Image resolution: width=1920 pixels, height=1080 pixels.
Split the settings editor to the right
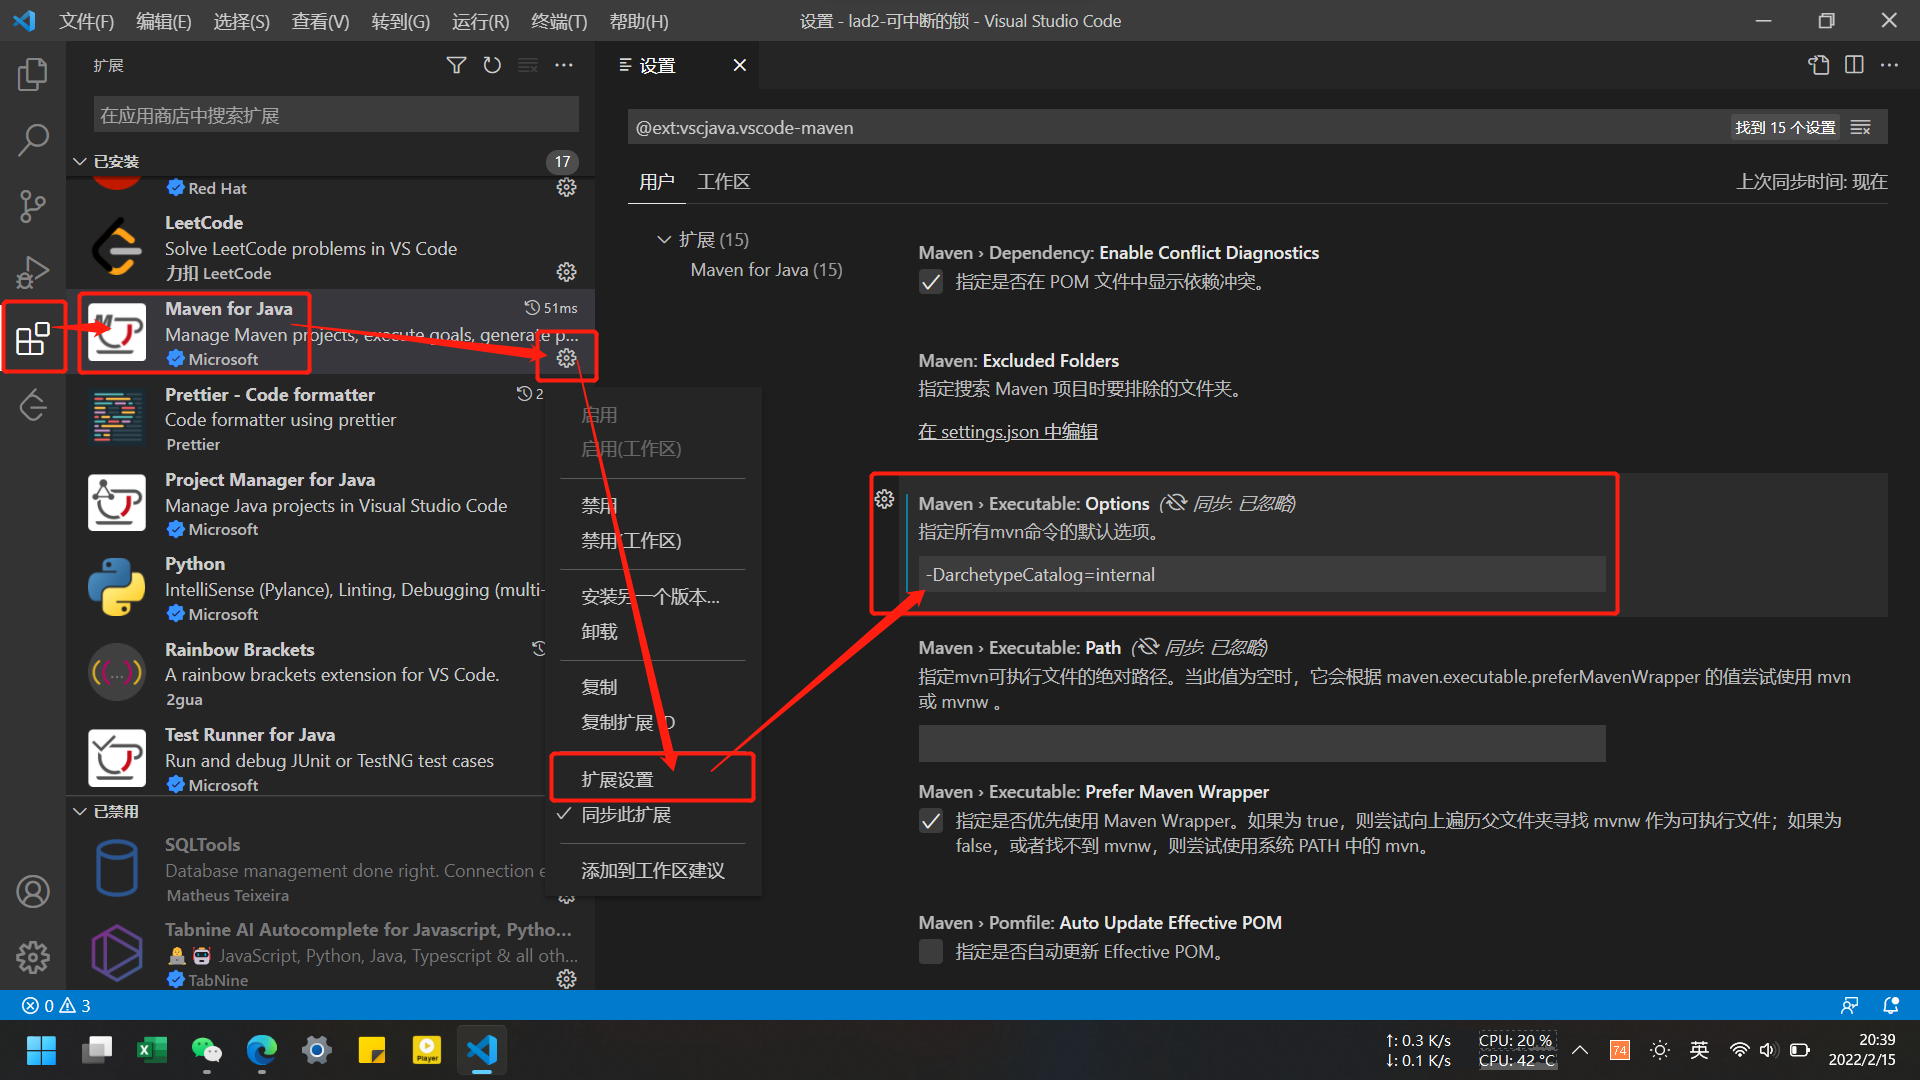1855,65
